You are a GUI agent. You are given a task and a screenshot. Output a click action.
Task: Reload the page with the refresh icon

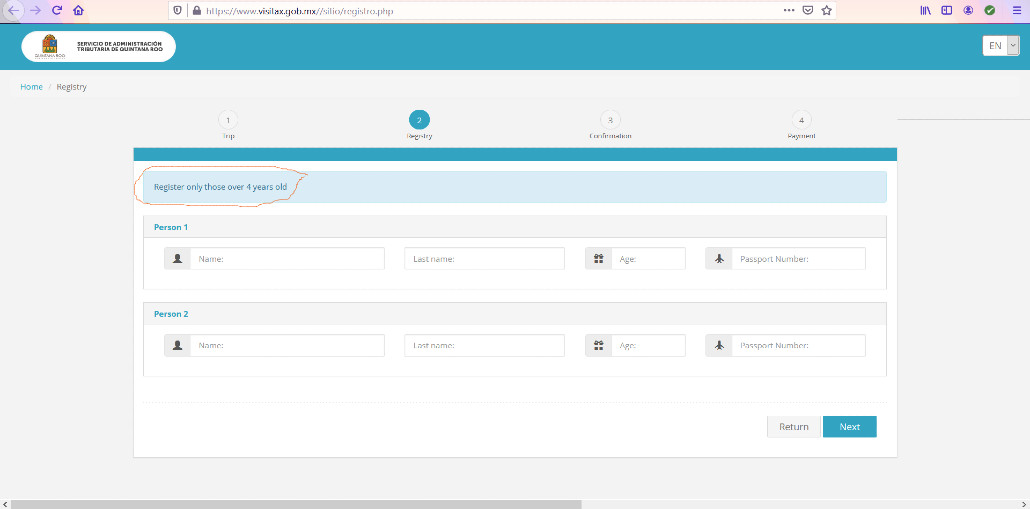(x=56, y=9)
